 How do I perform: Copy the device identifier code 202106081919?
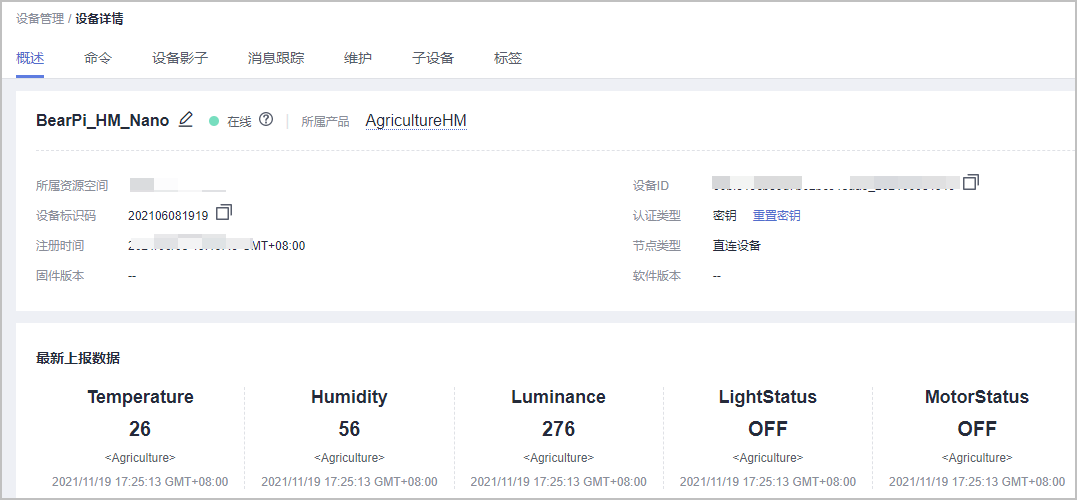(224, 212)
